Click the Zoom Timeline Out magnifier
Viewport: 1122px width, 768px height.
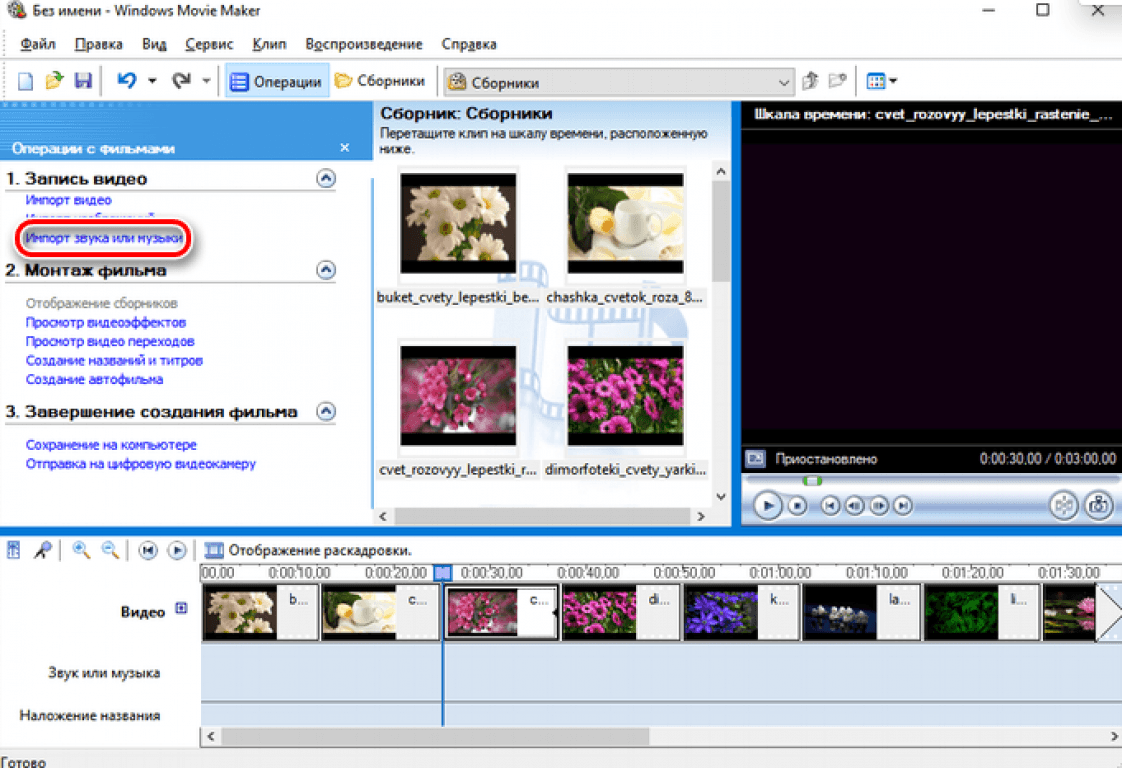[109, 550]
